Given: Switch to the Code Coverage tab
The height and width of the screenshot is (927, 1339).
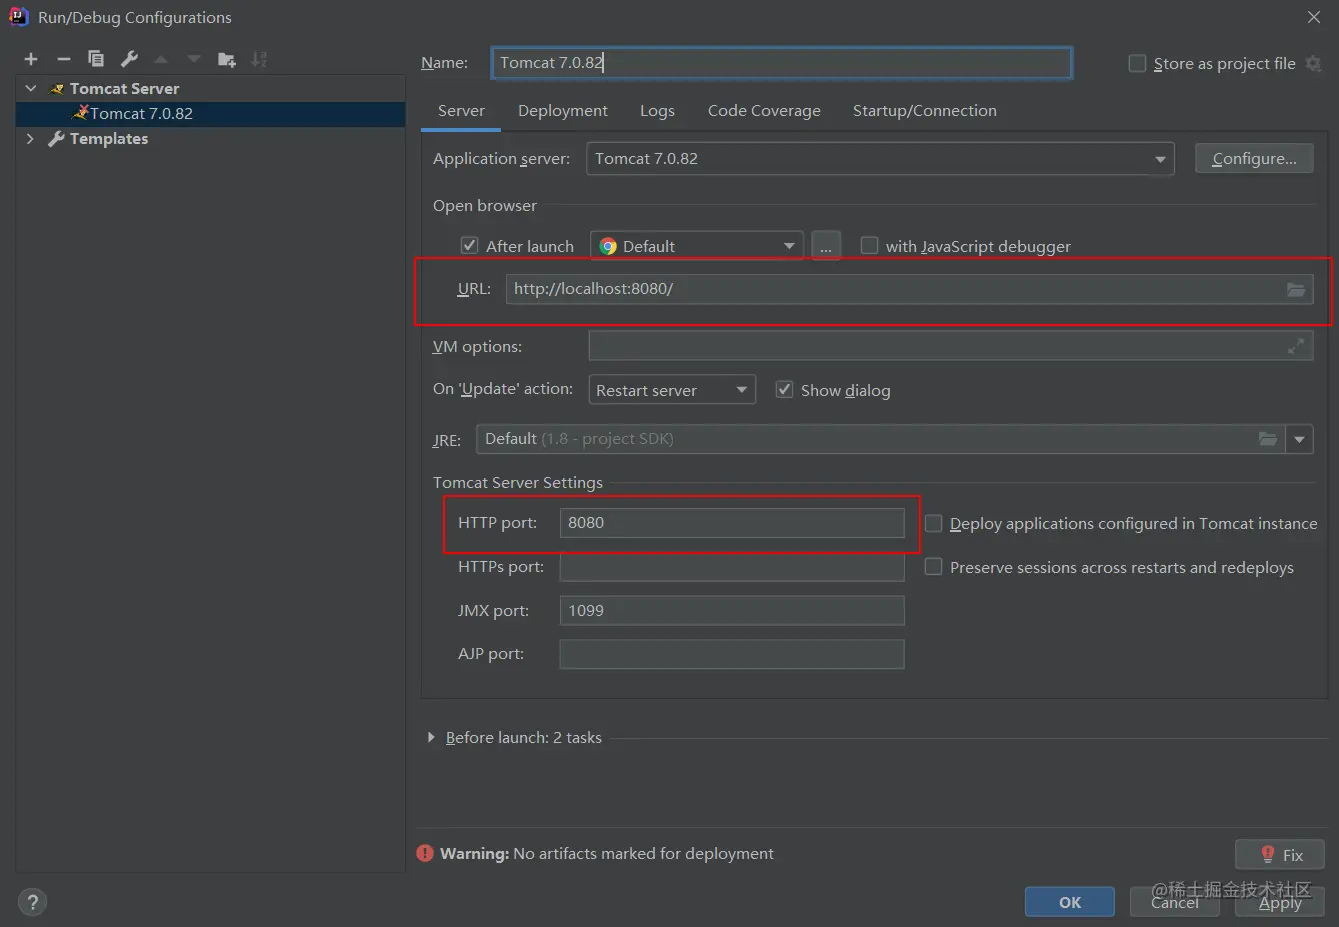Looking at the screenshot, I should pos(764,111).
